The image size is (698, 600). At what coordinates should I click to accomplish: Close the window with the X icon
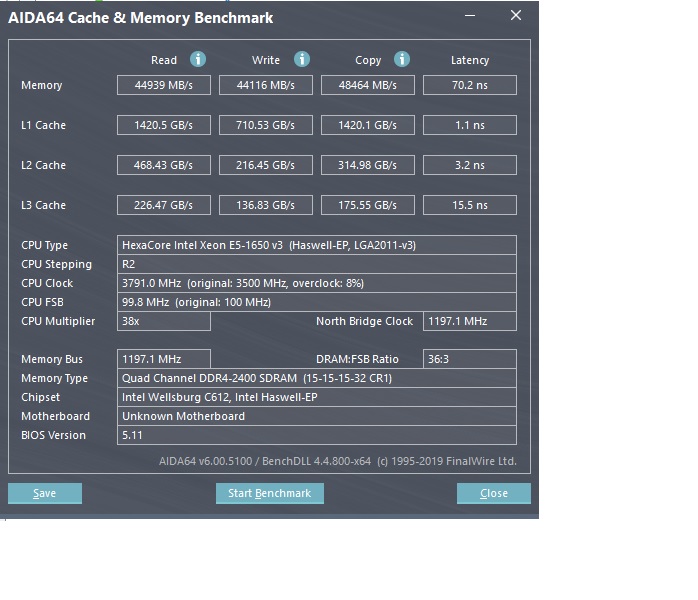(515, 15)
